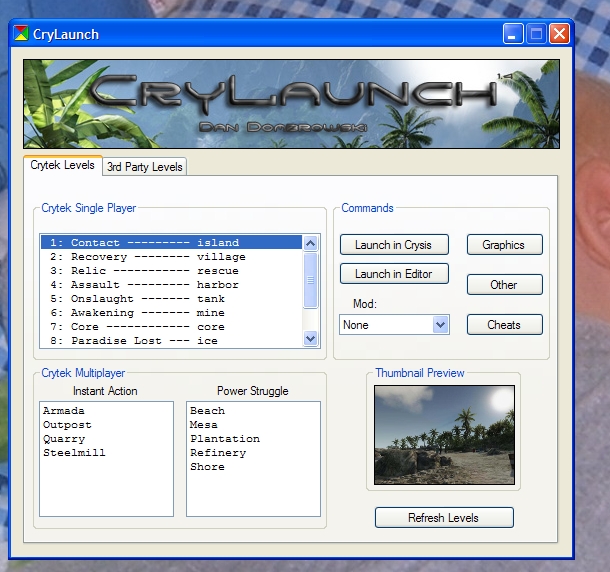Click the Launch in Crysis button
The width and height of the screenshot is (610, 572).
coord(393,245)
